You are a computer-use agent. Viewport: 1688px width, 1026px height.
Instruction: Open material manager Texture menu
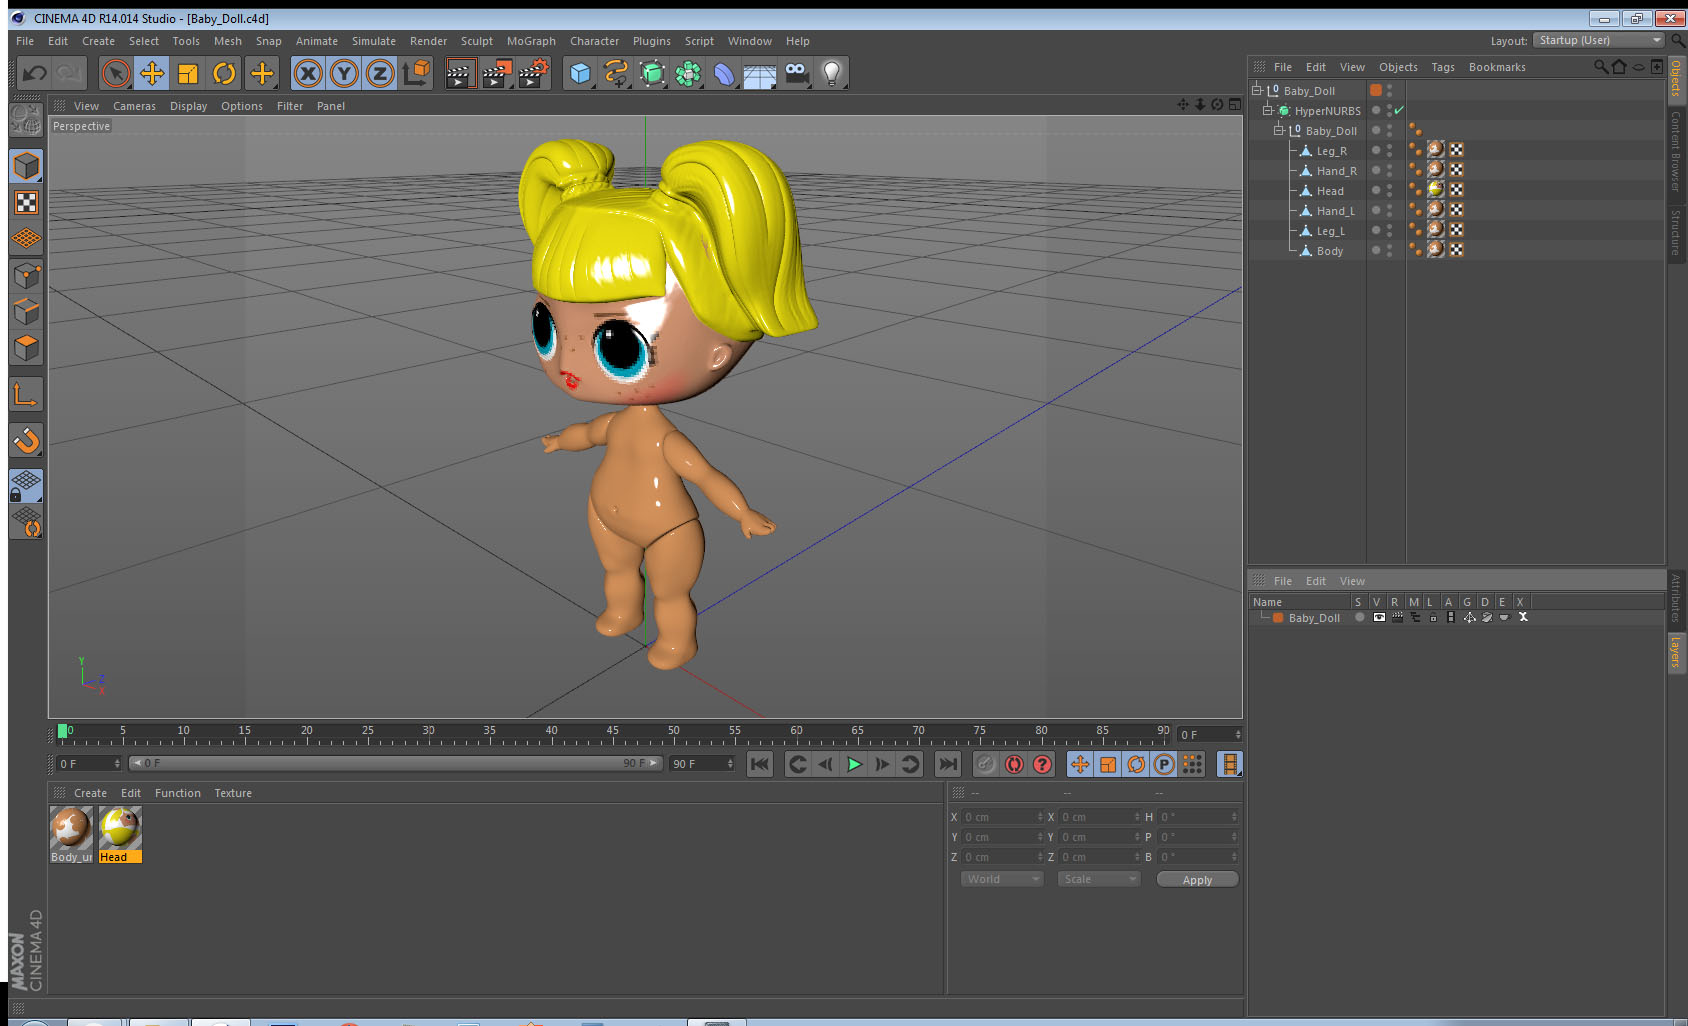pos(233,793)
